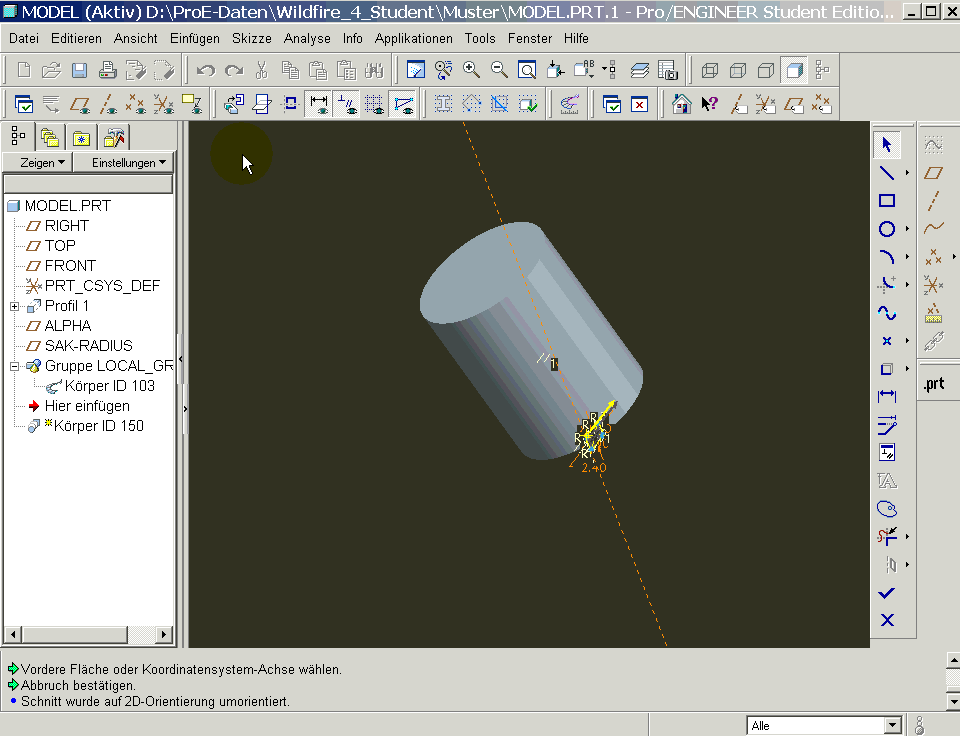
Task: Open the Analyse menu
Action: point(307,39)
